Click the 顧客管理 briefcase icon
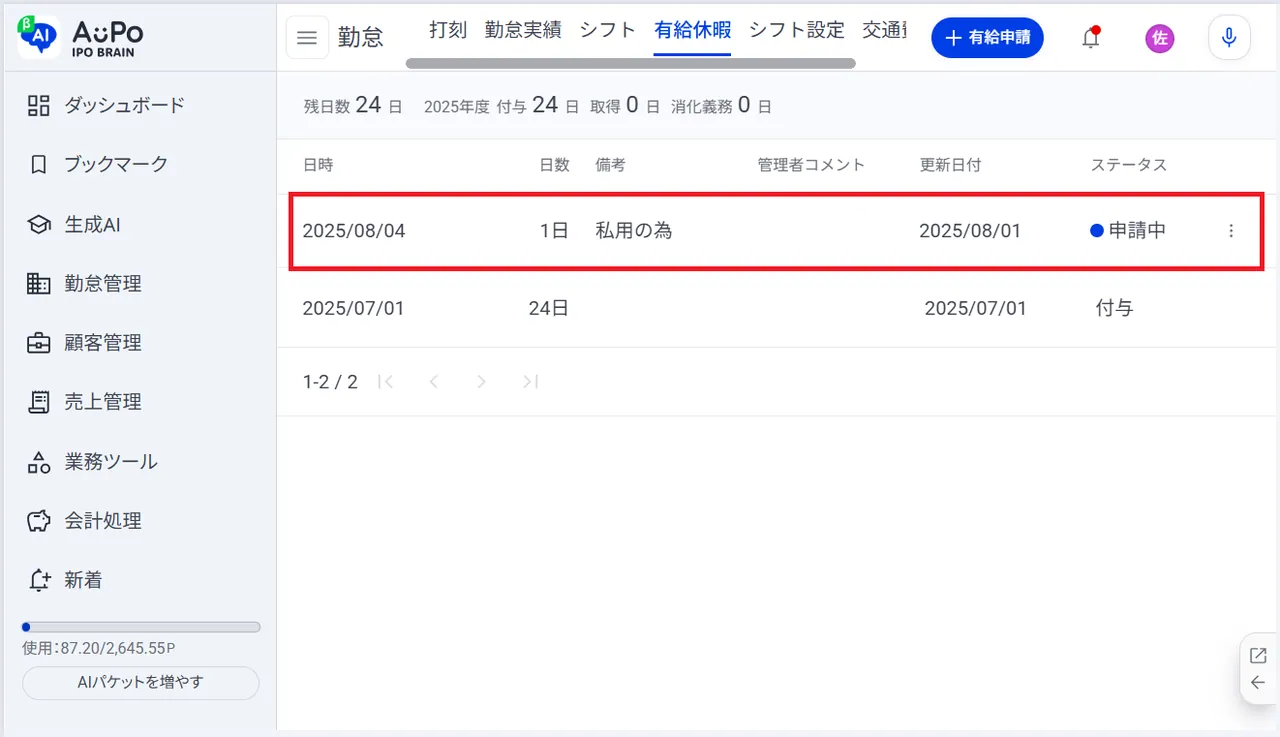Image resolution: width=1280 pixels, height=737 pixels. pyautogui.click(x=38, y=343)
